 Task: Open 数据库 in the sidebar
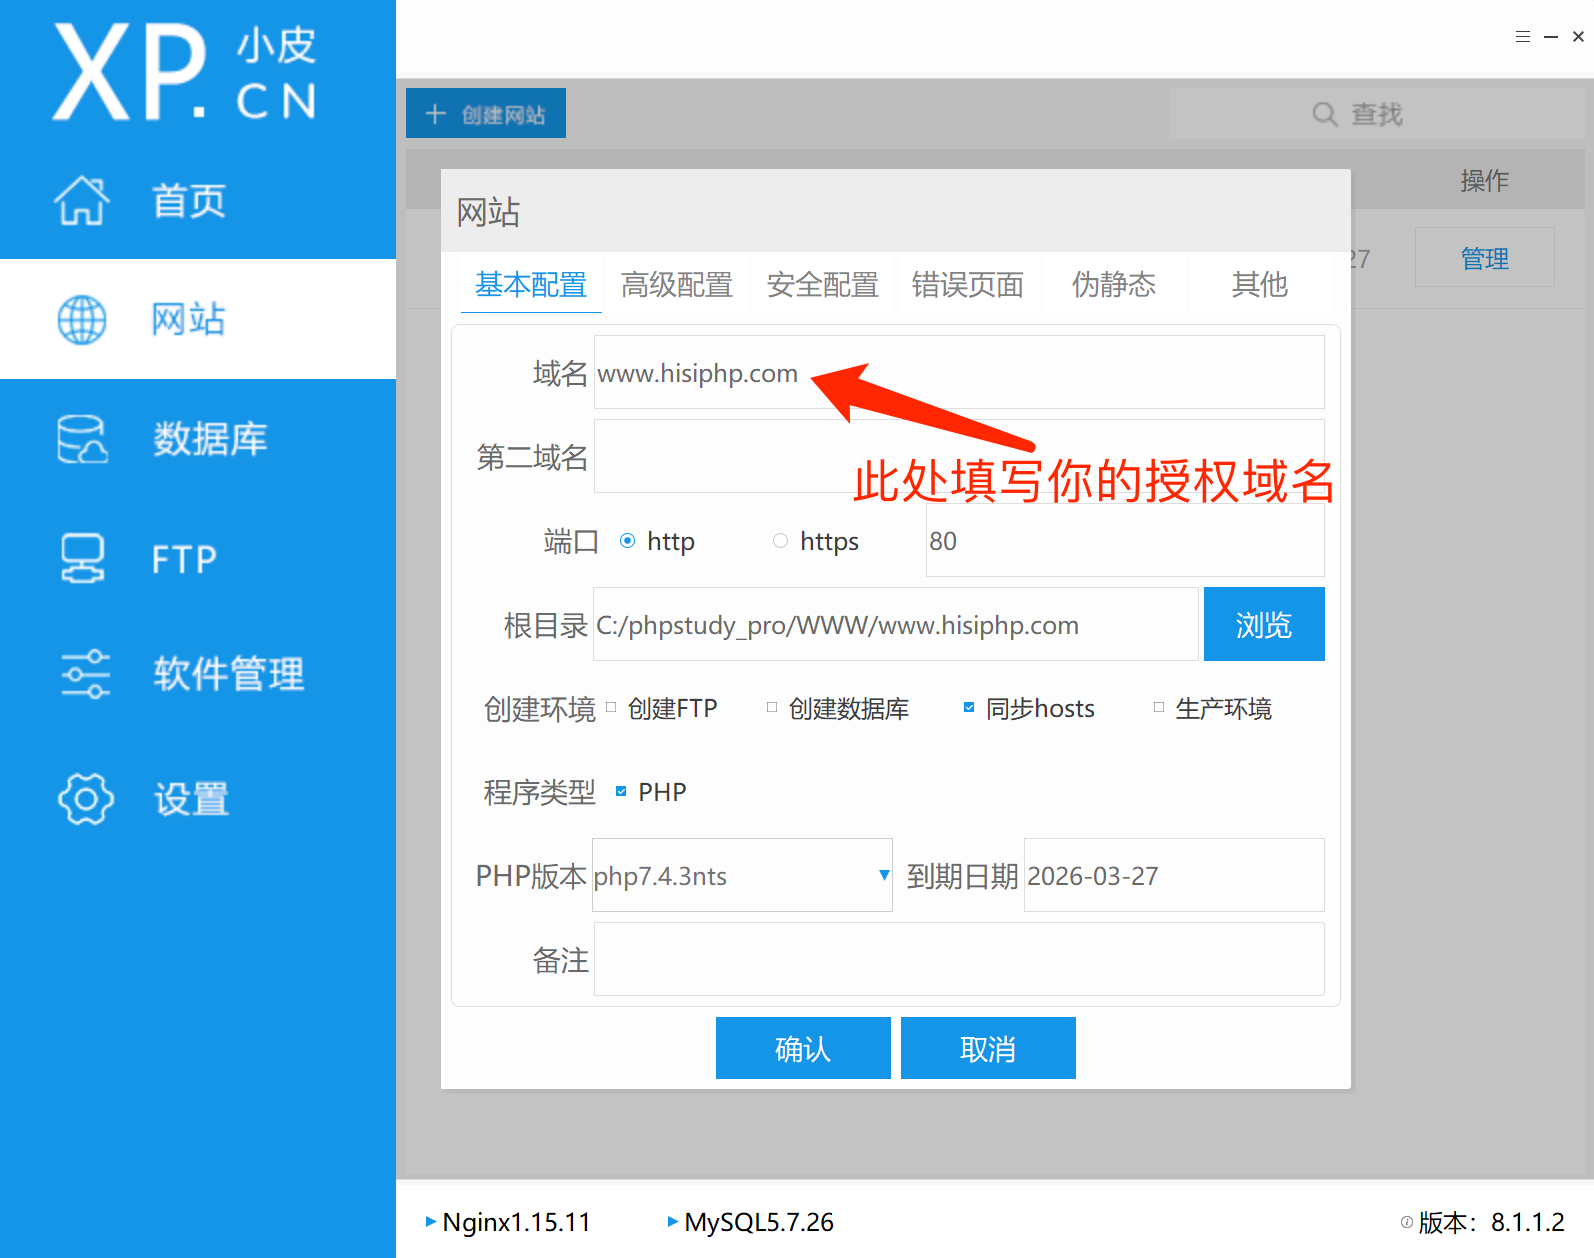point(198,439)
